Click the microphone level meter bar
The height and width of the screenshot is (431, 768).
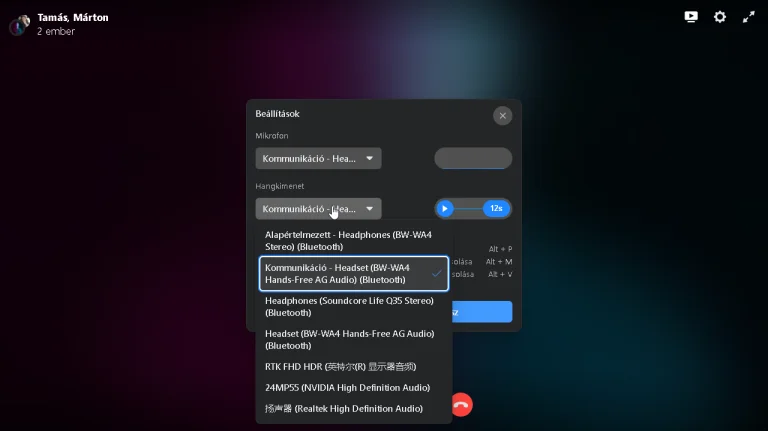click(473, 158)
